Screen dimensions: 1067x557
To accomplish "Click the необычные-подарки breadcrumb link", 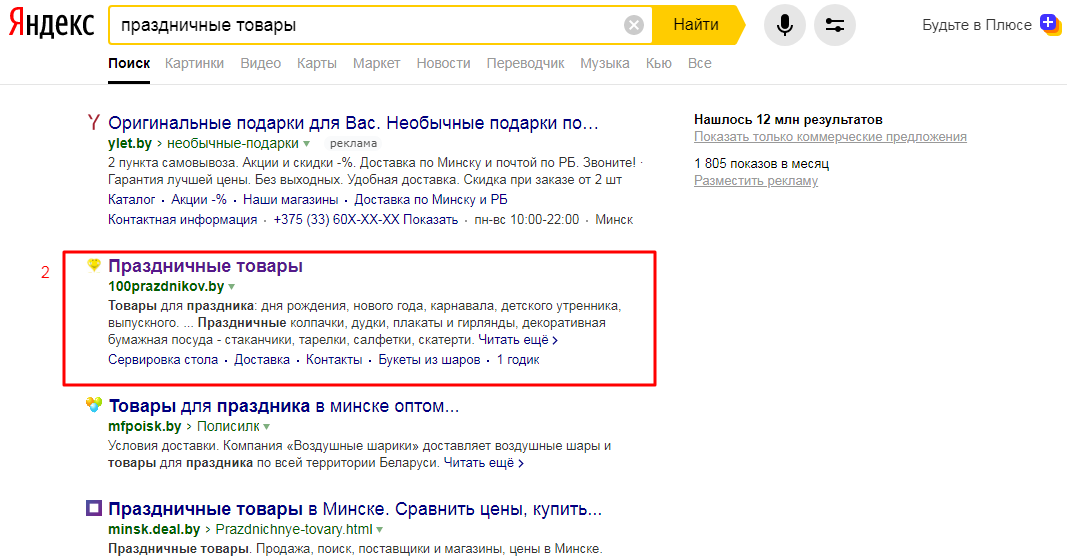I will (x=233, y=144).
